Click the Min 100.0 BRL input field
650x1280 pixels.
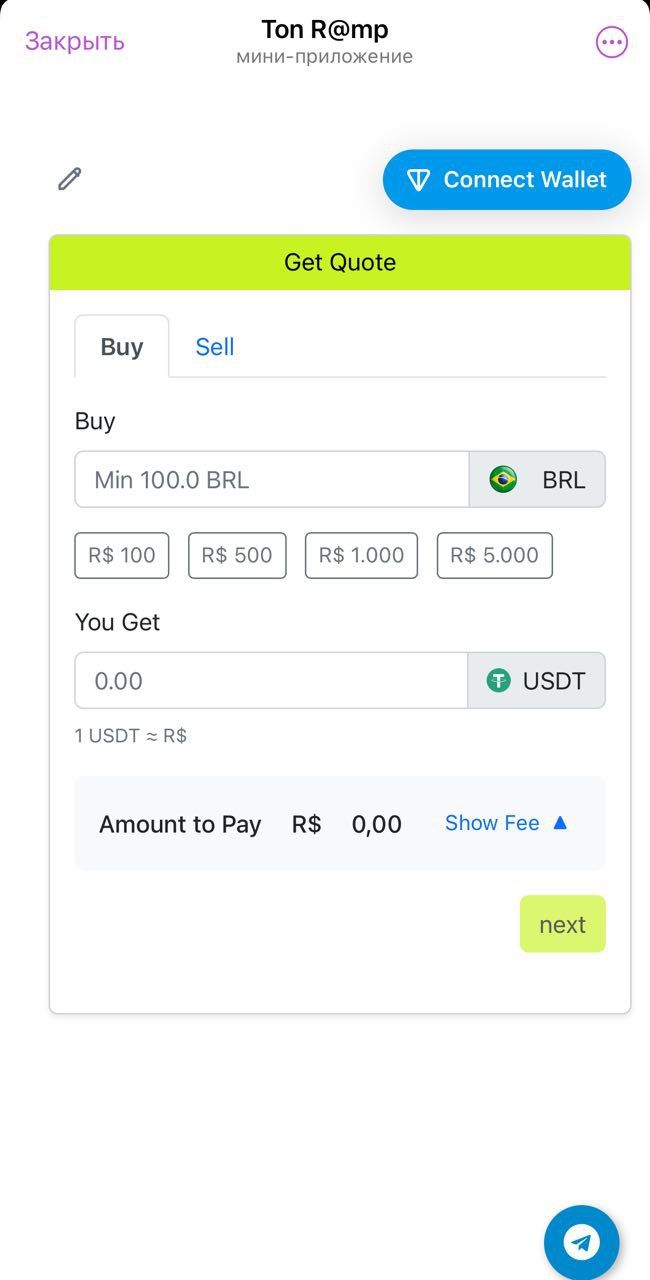point(270,479)
